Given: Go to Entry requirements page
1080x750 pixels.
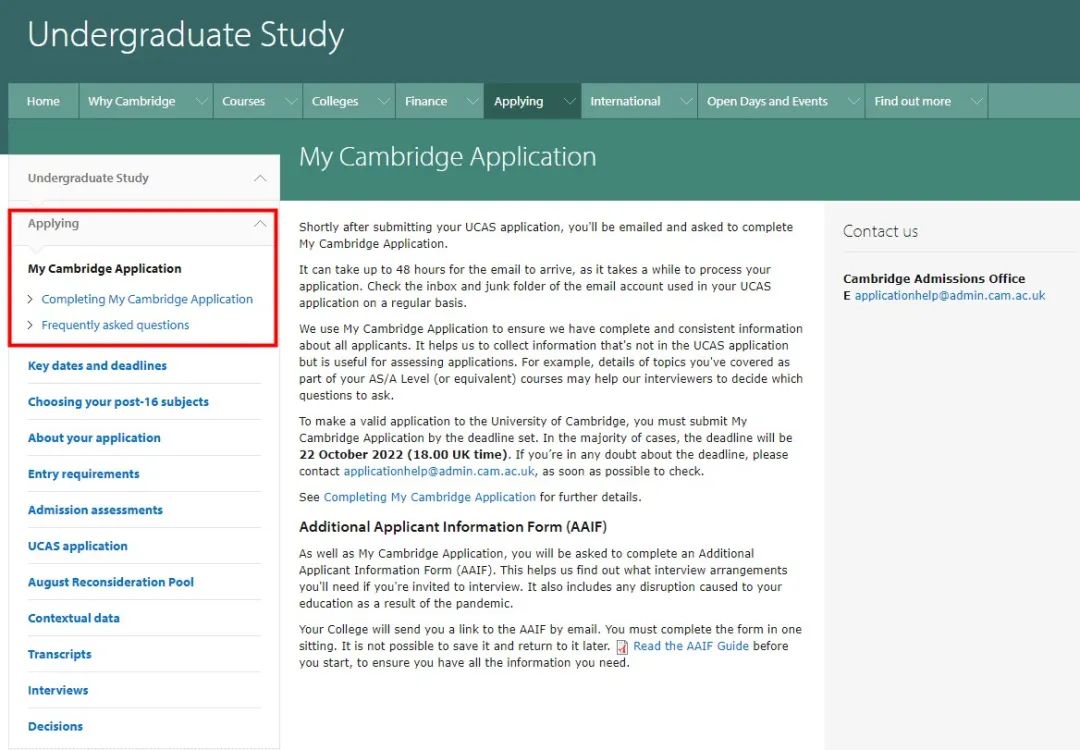Looking at the screenshot, I should click(x=84, y=474).
